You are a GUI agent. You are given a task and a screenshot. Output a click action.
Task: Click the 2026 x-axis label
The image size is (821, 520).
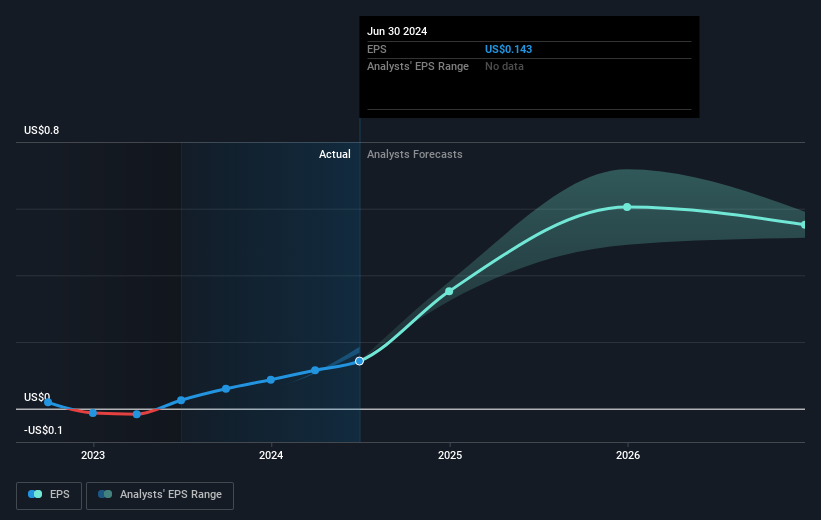pos(628,456)
